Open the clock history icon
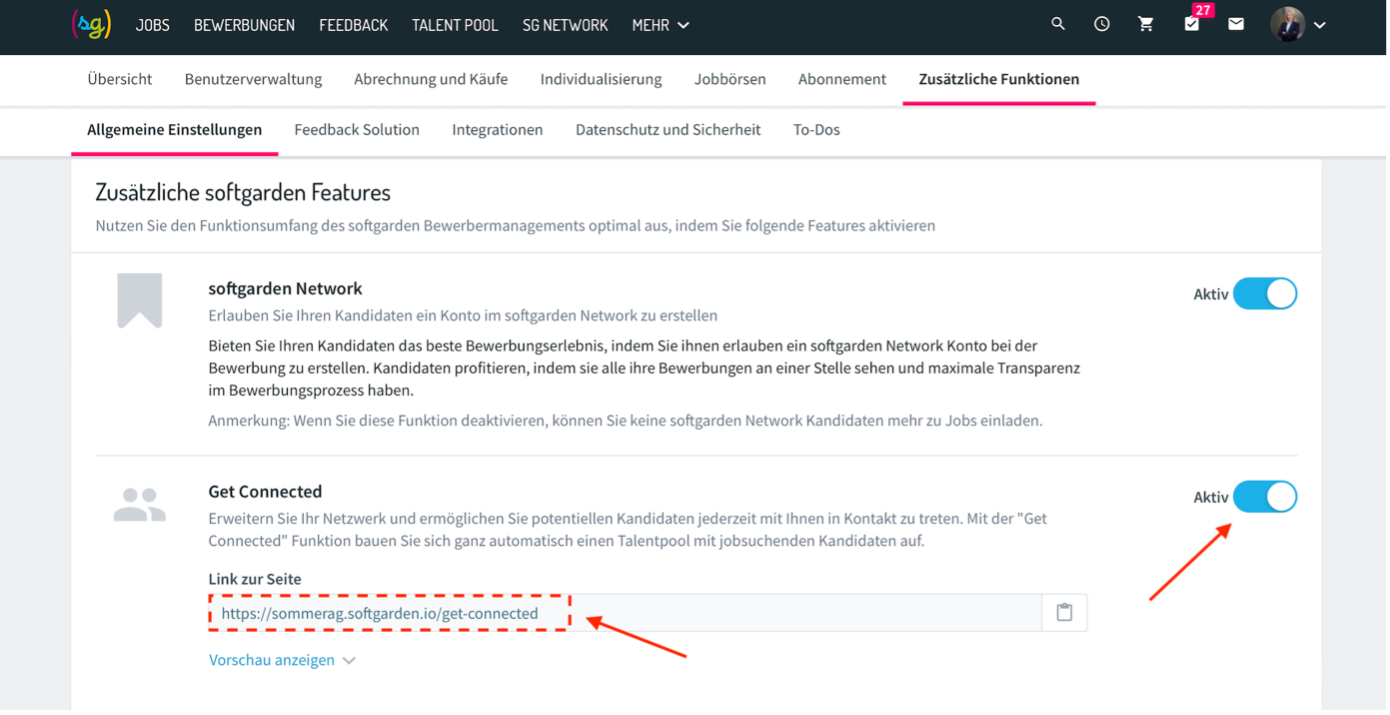 click(x=1102, y=24)
